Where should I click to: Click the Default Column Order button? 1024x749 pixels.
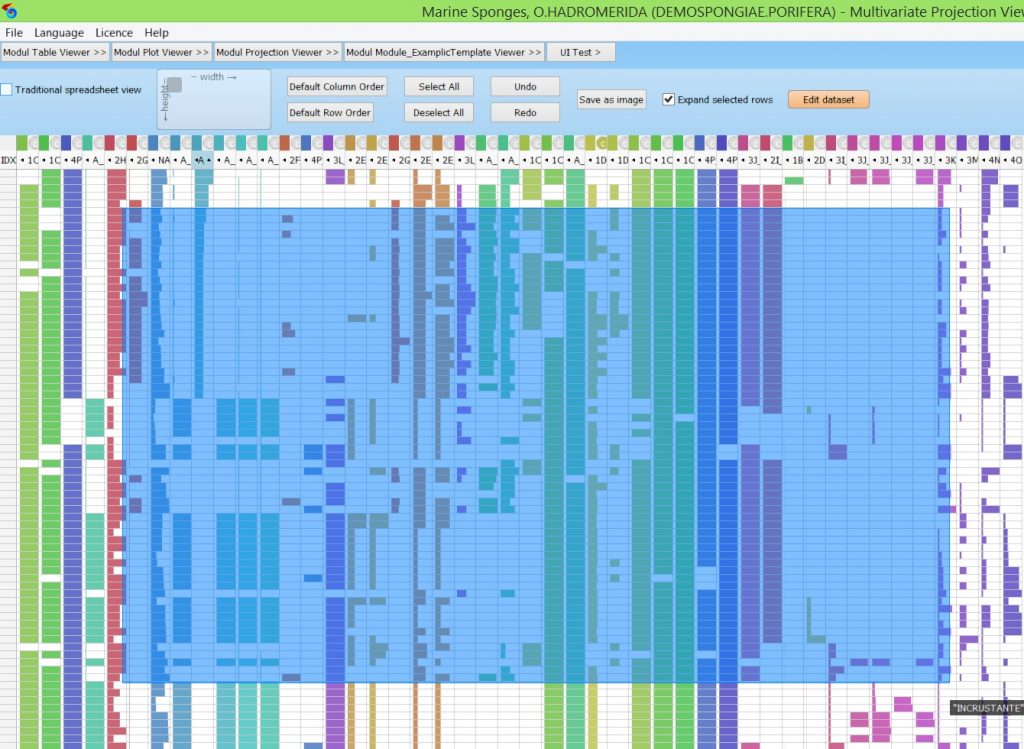pyautogui.click(x=337, y=87)
